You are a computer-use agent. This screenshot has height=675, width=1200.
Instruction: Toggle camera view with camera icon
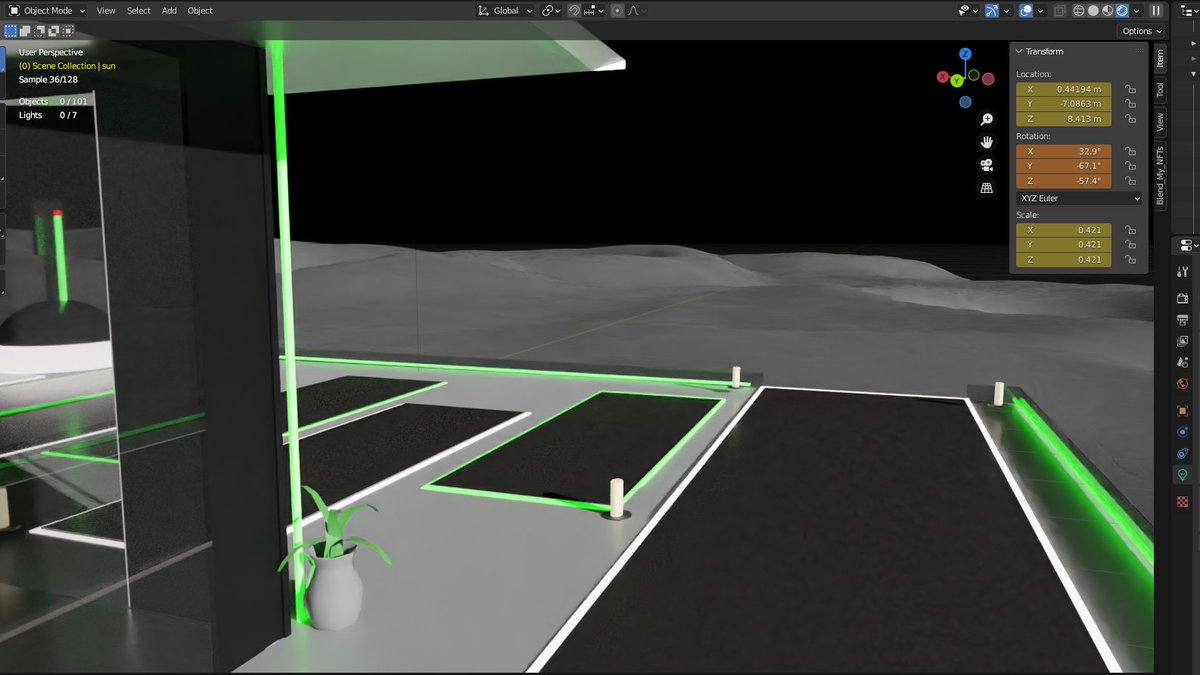[986, 165]
